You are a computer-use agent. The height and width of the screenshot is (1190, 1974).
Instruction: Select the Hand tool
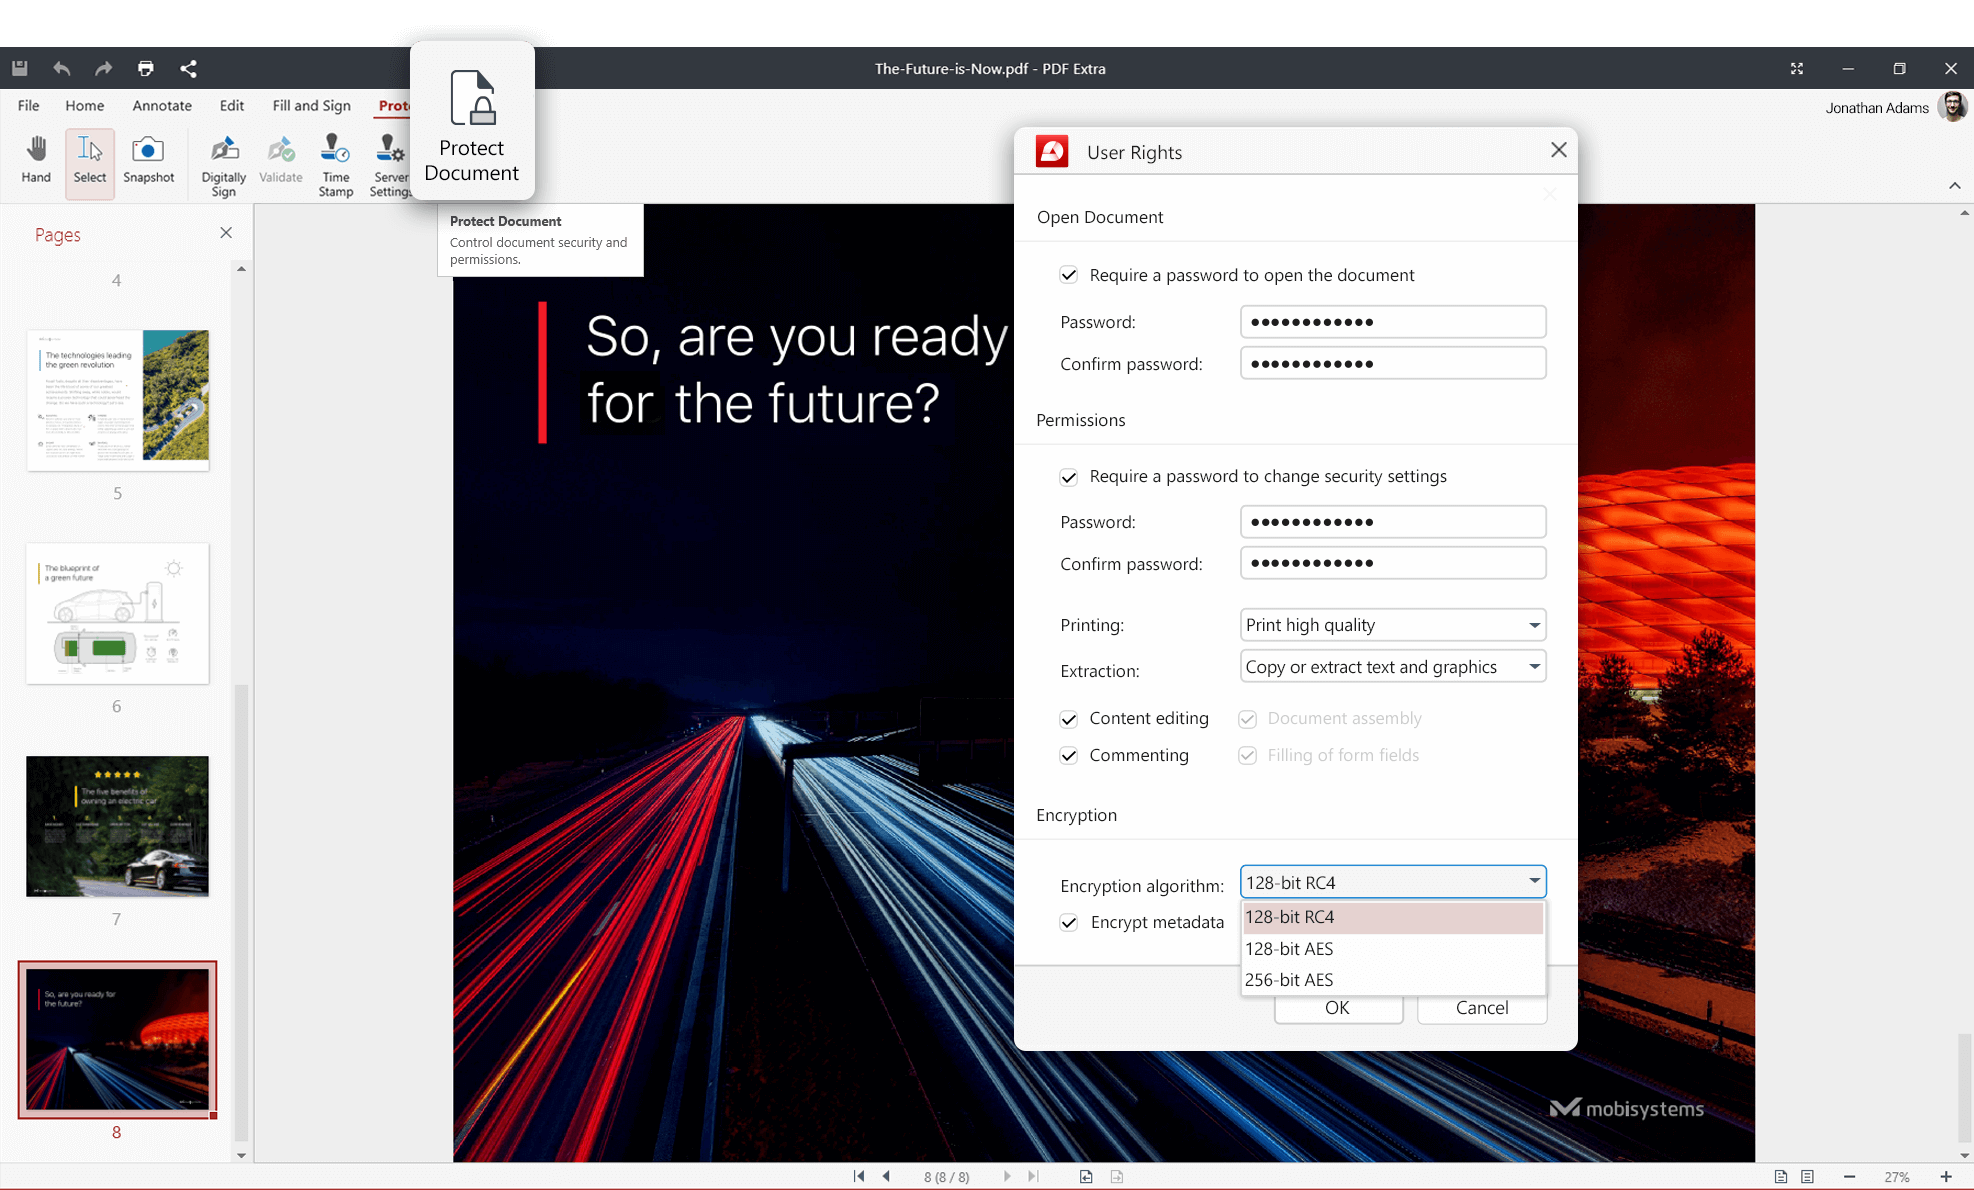point(36,160)
